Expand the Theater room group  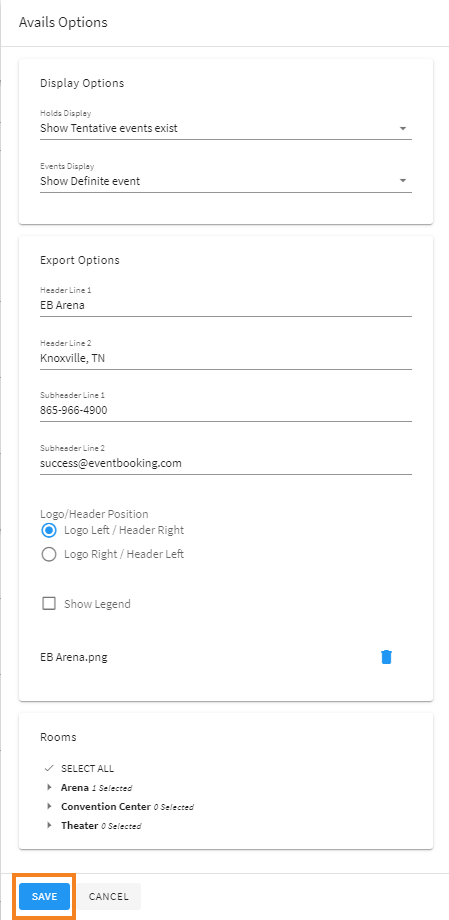[x=49, y=826]
